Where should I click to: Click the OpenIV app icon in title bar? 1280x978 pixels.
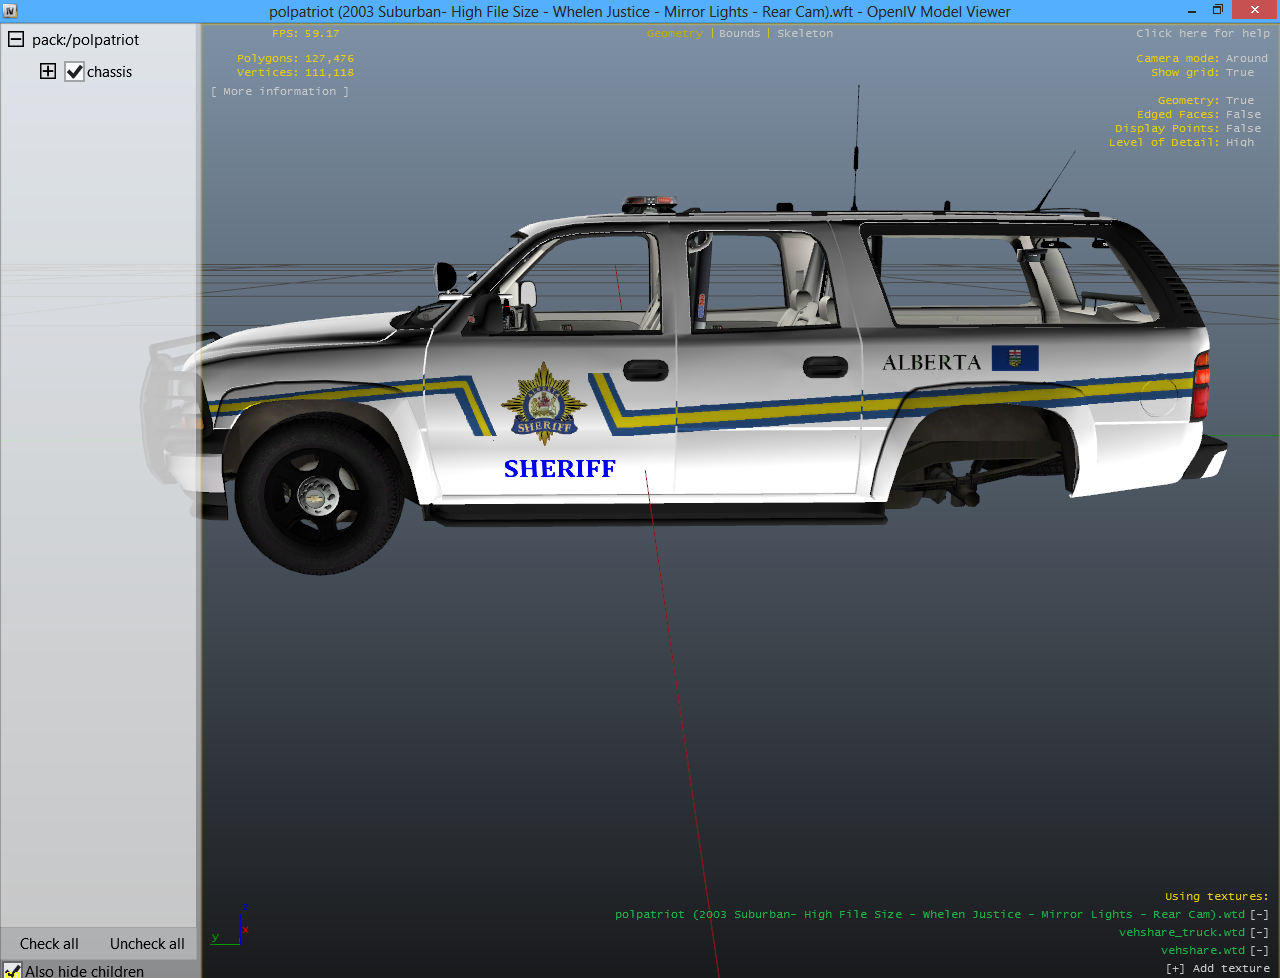[11, 12]
